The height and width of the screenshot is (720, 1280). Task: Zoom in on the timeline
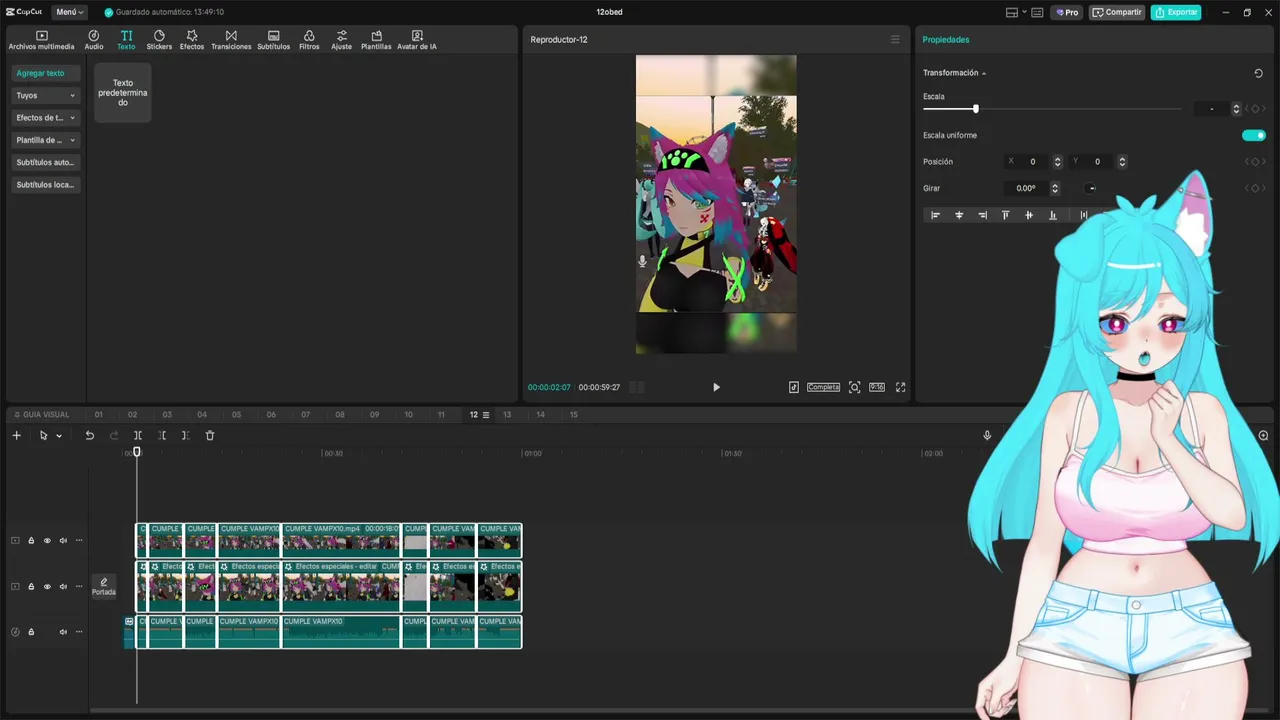1263,435
